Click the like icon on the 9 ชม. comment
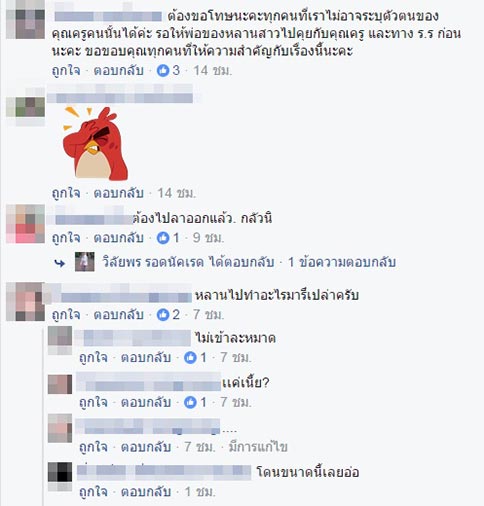 (163, 238)
